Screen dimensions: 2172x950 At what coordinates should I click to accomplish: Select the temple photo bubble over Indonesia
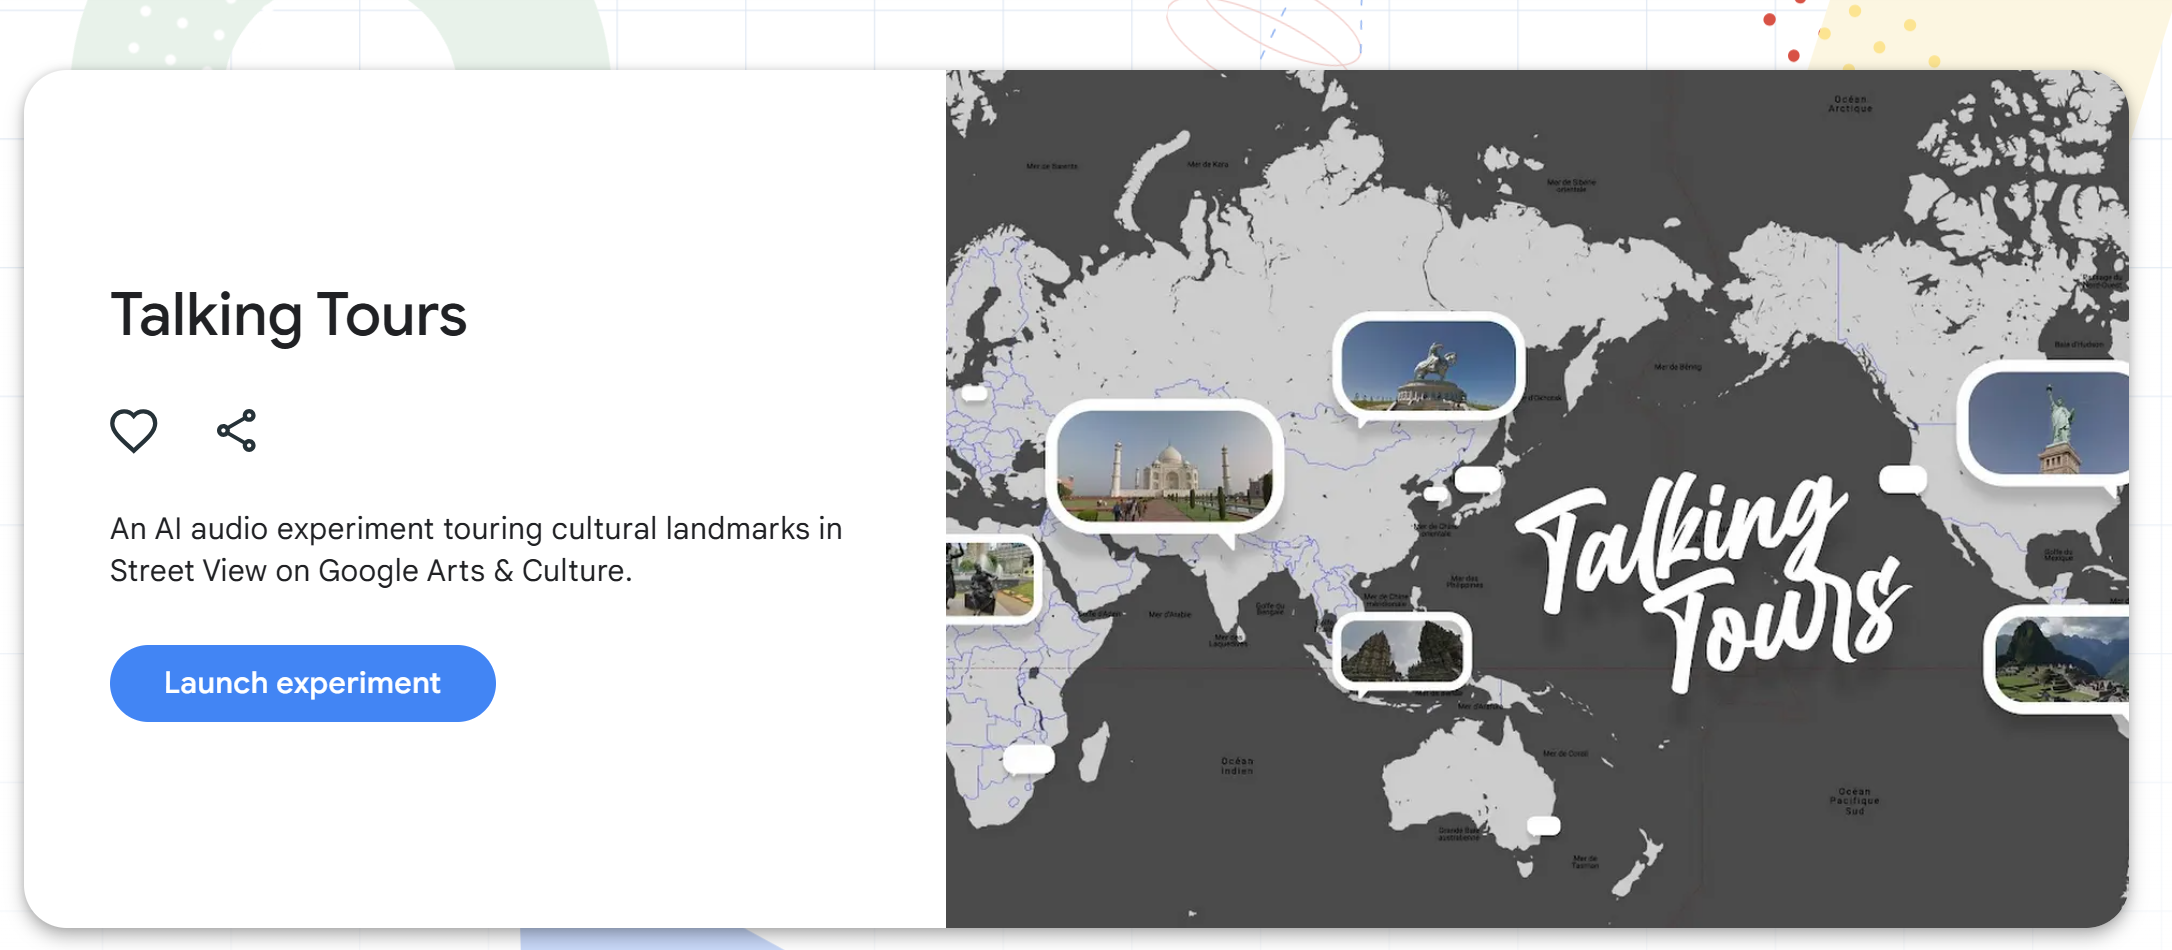point(1401,651)
